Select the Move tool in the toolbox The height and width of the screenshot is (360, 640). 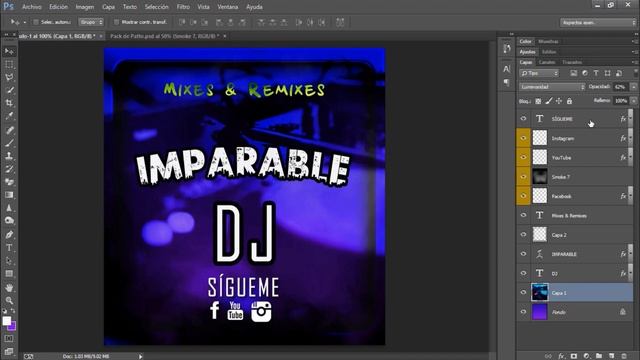(x=9, y=52)
